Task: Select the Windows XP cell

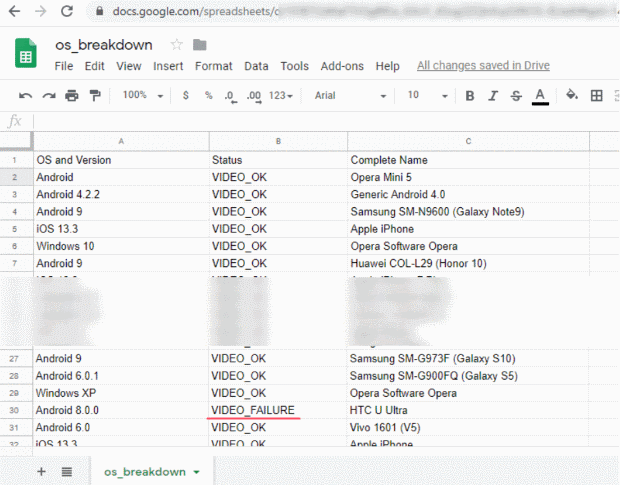Action: [121, 393]
